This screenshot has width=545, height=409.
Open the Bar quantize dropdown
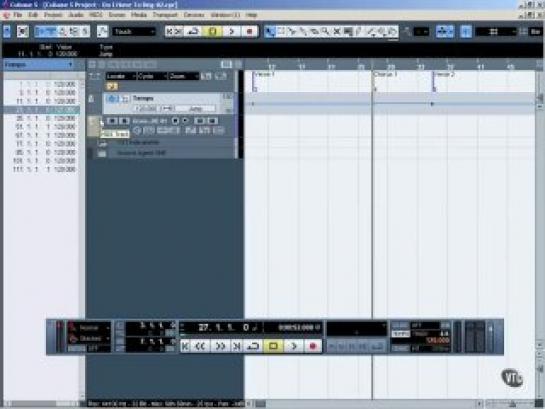[x=535, y=32]
